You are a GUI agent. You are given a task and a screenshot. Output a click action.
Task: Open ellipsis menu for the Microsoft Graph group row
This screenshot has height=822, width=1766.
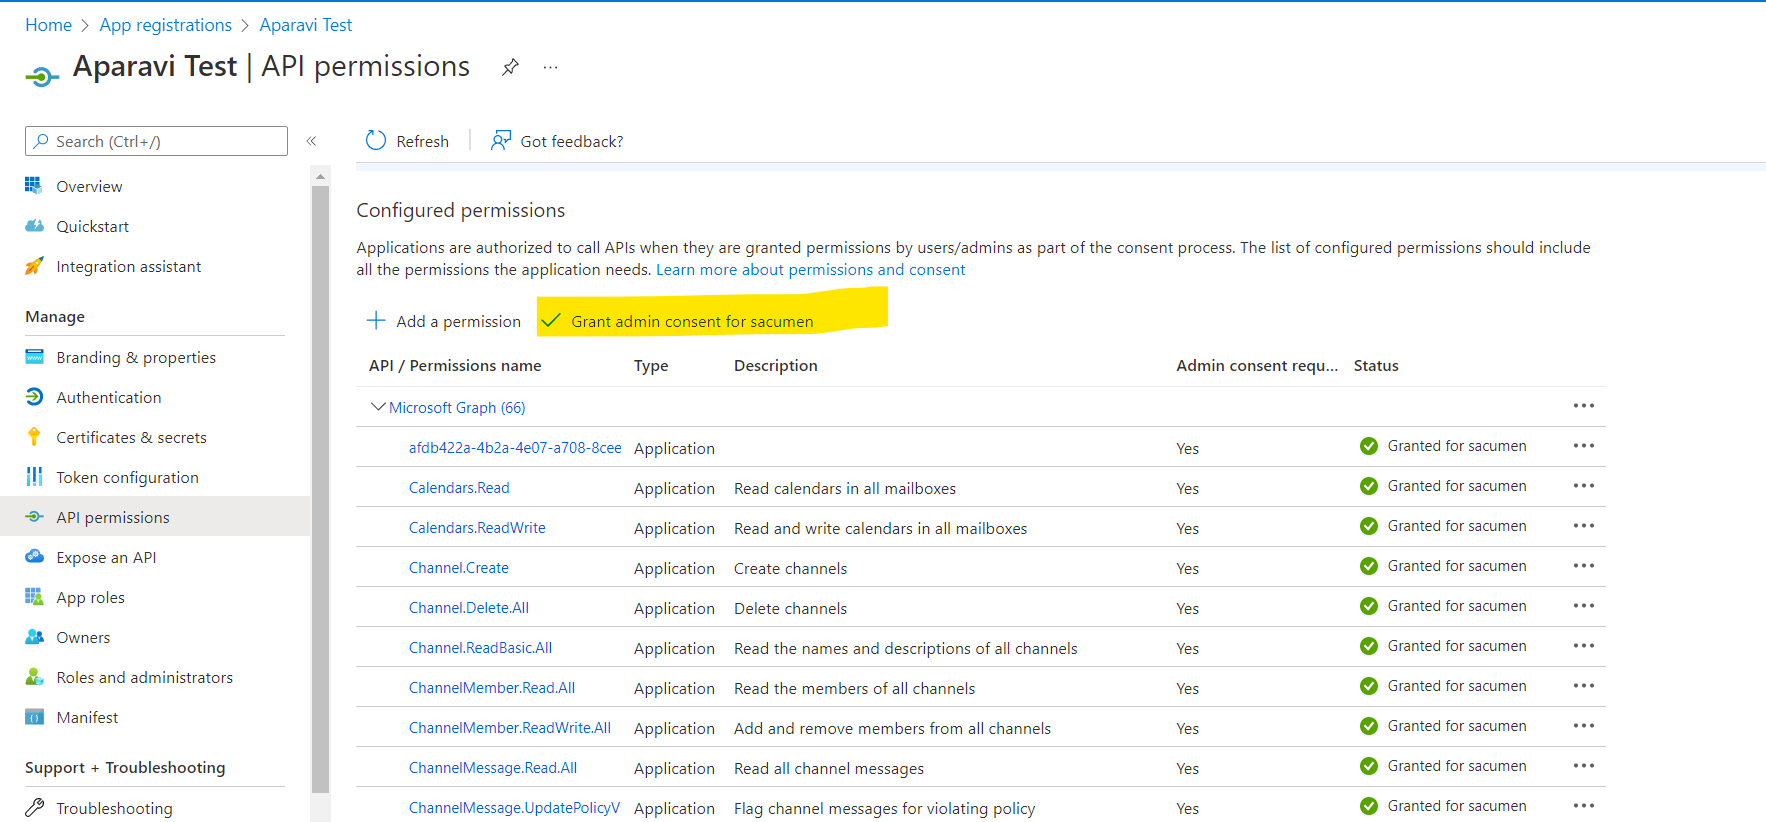(1583, 405)
